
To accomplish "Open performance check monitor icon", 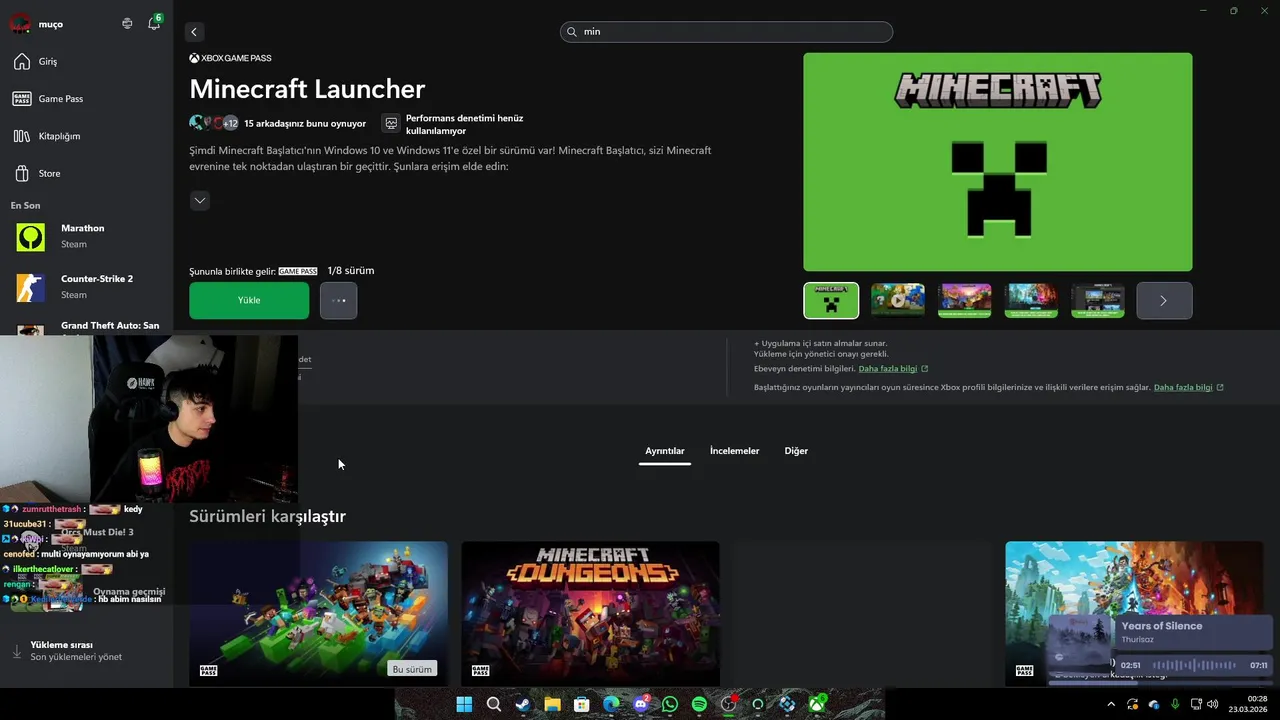I will pos(391,124).
